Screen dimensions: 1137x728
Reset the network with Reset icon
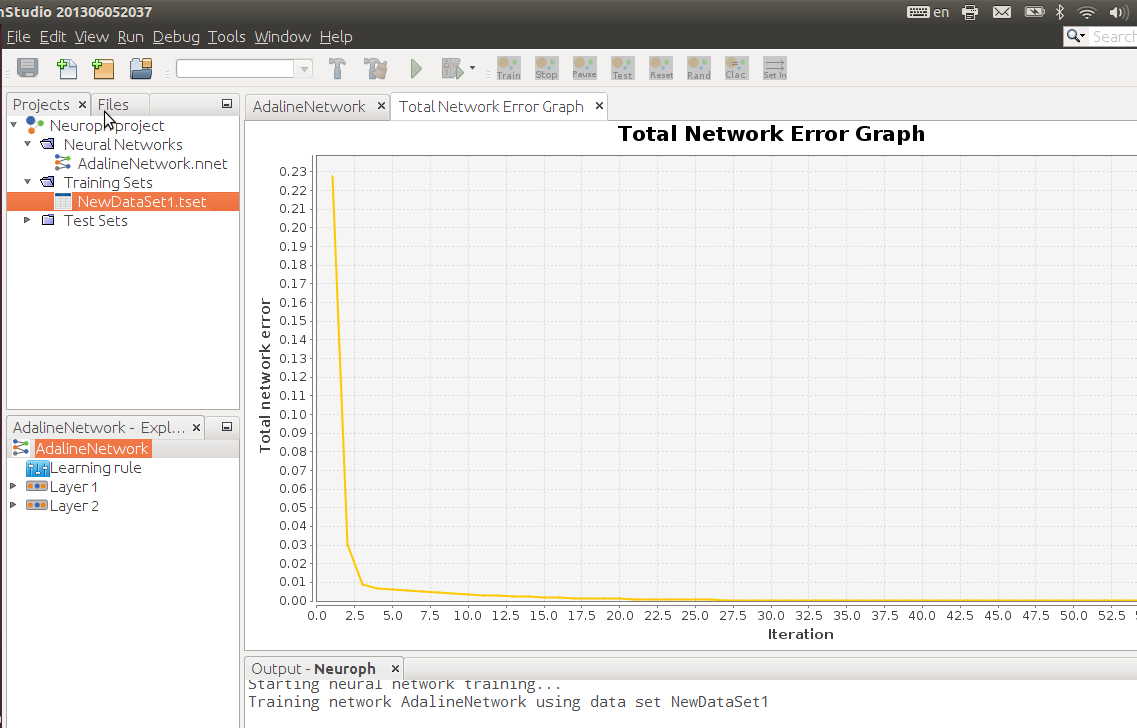click(661, 68)
